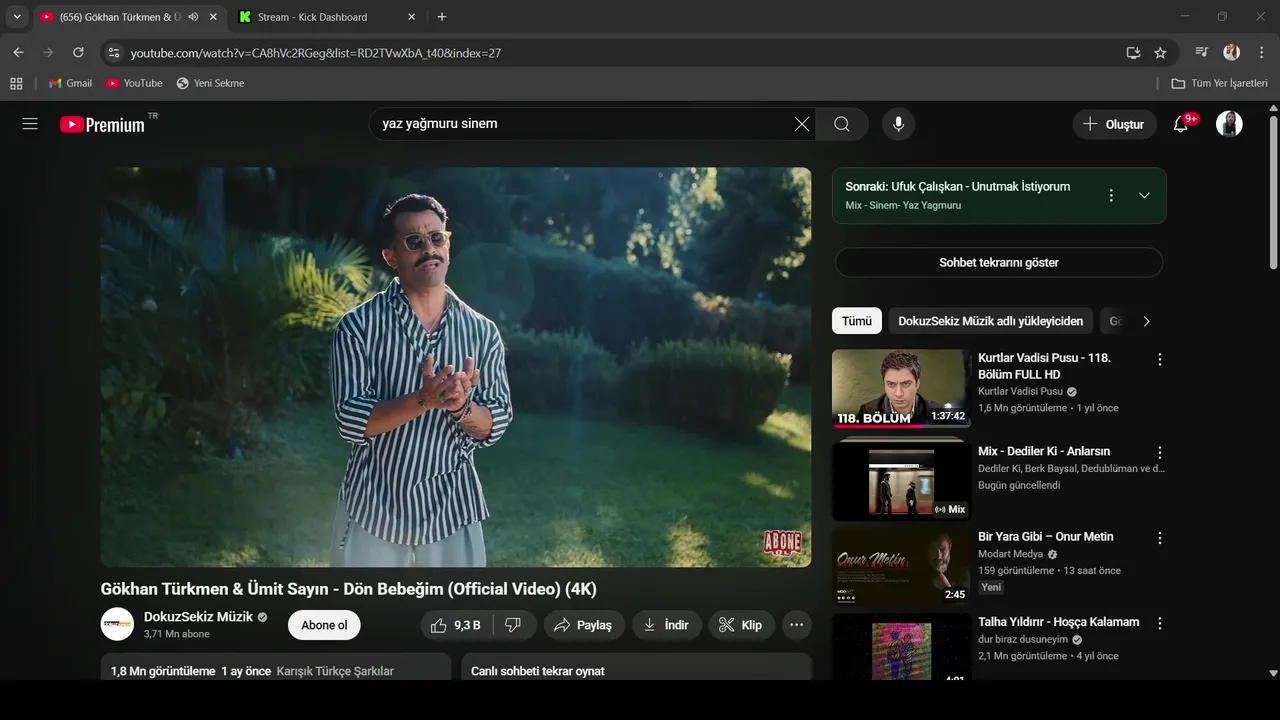Open the site information icon in address bar

[114, 52]
